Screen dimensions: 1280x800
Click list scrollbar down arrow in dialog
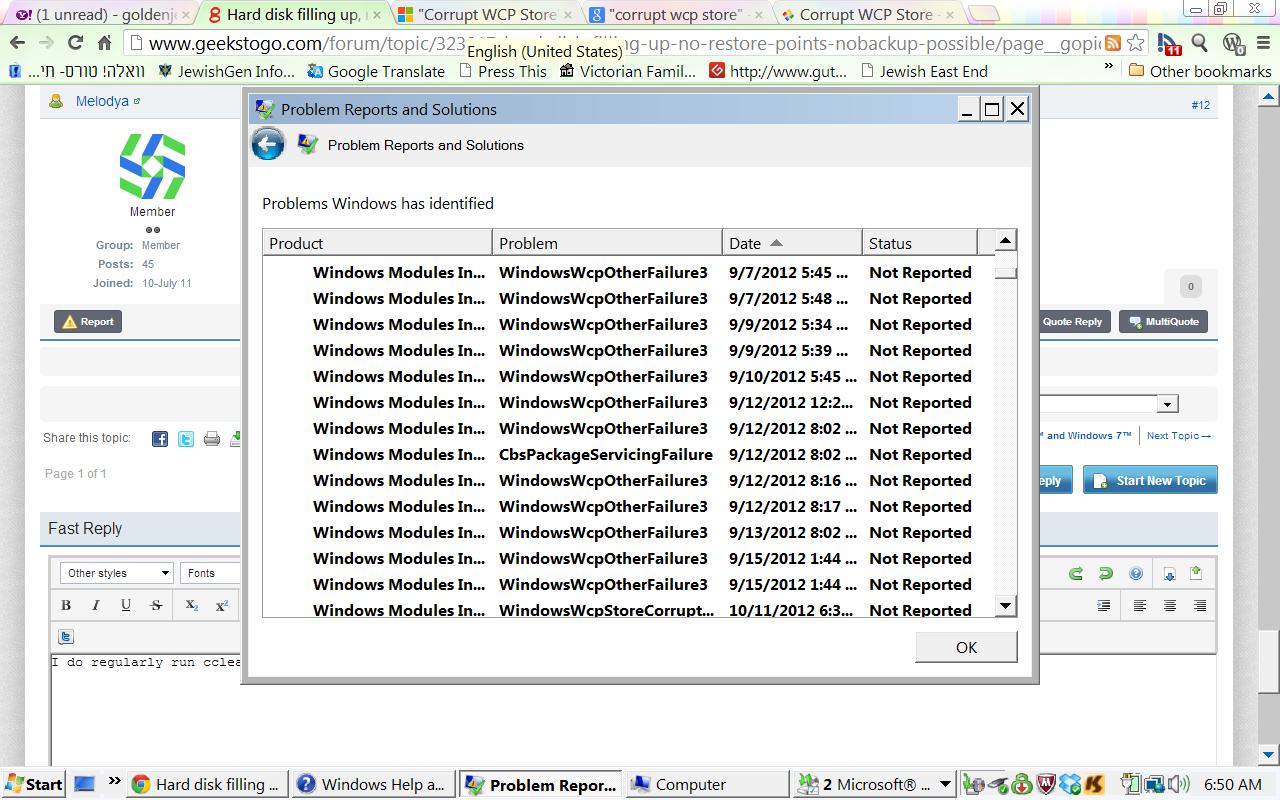1006,605
